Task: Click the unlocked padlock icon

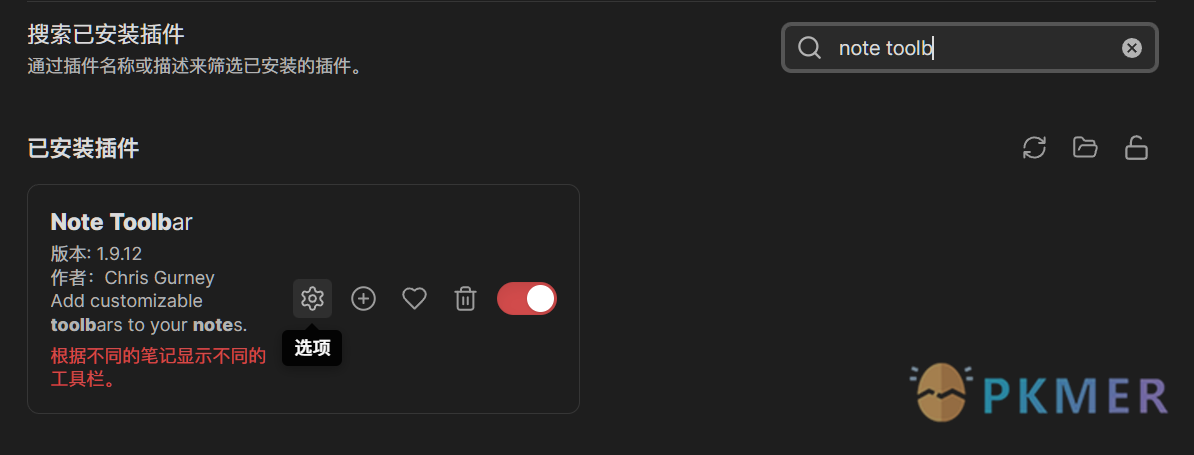Action: tap(1136, 148)
